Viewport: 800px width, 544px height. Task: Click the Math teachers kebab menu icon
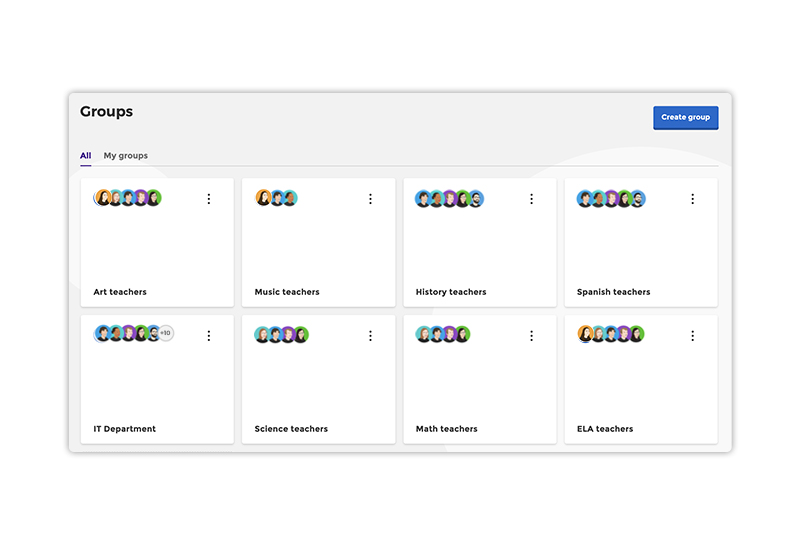click(x=531, y=336)
